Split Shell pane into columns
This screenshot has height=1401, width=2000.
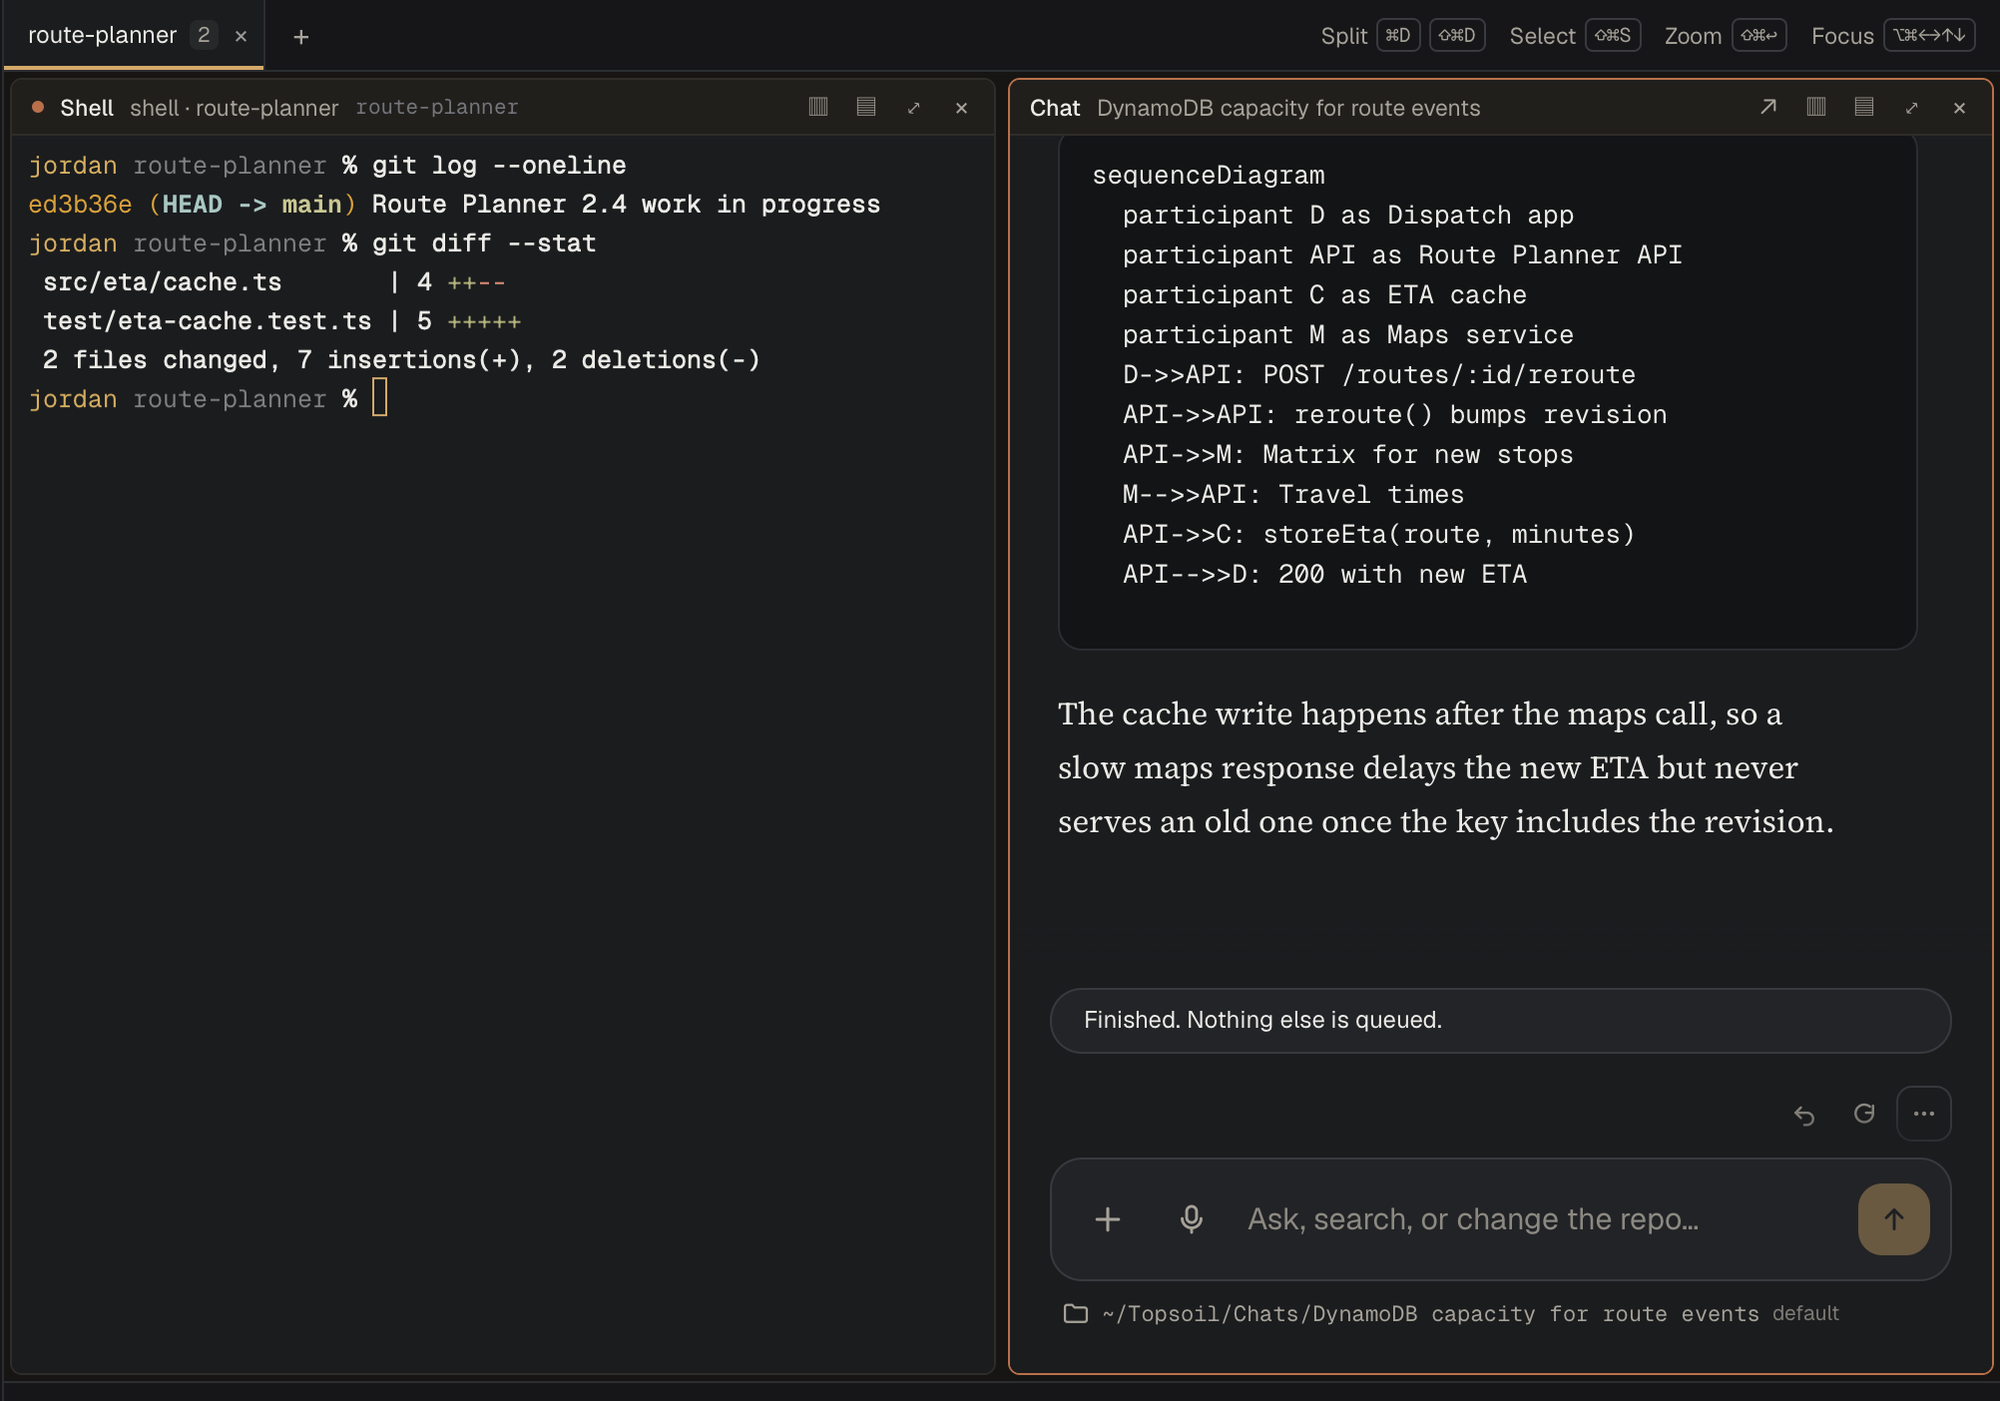point(818,107)
